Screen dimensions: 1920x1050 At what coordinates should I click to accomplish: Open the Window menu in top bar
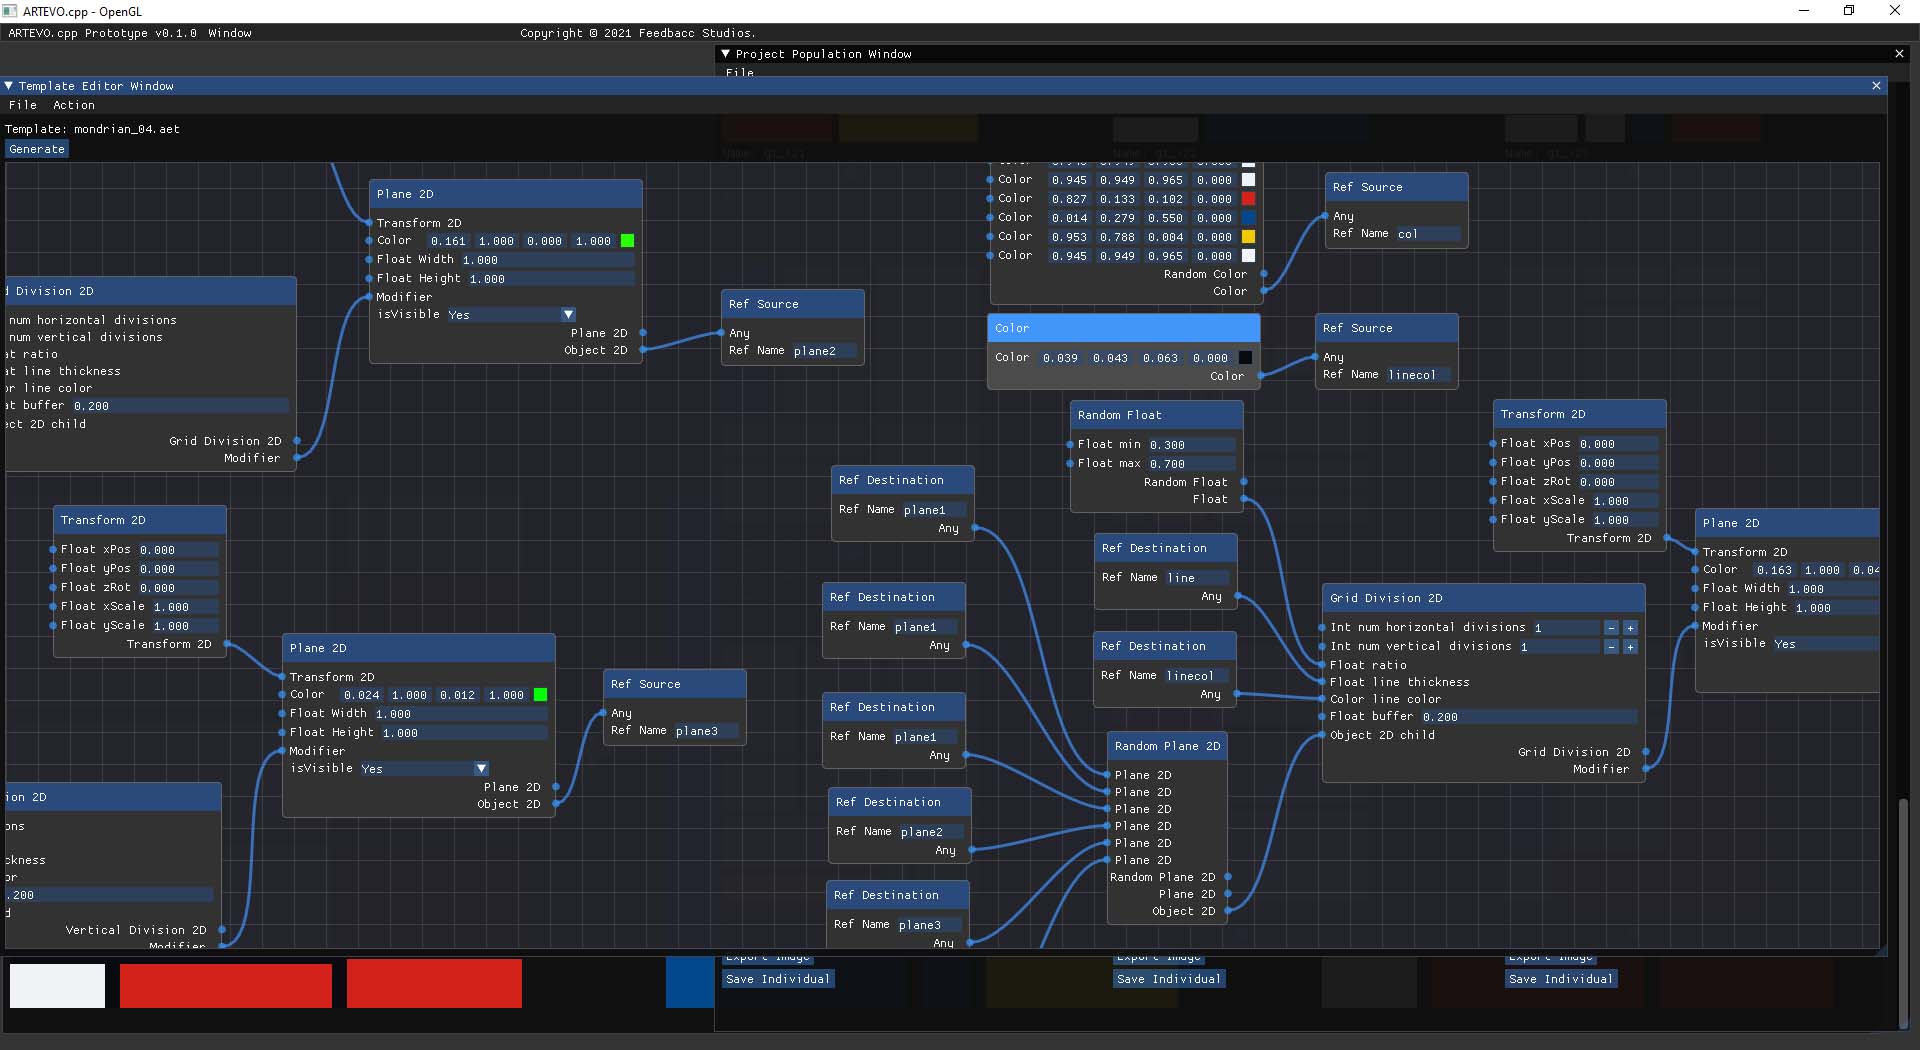tap(230, 33)
